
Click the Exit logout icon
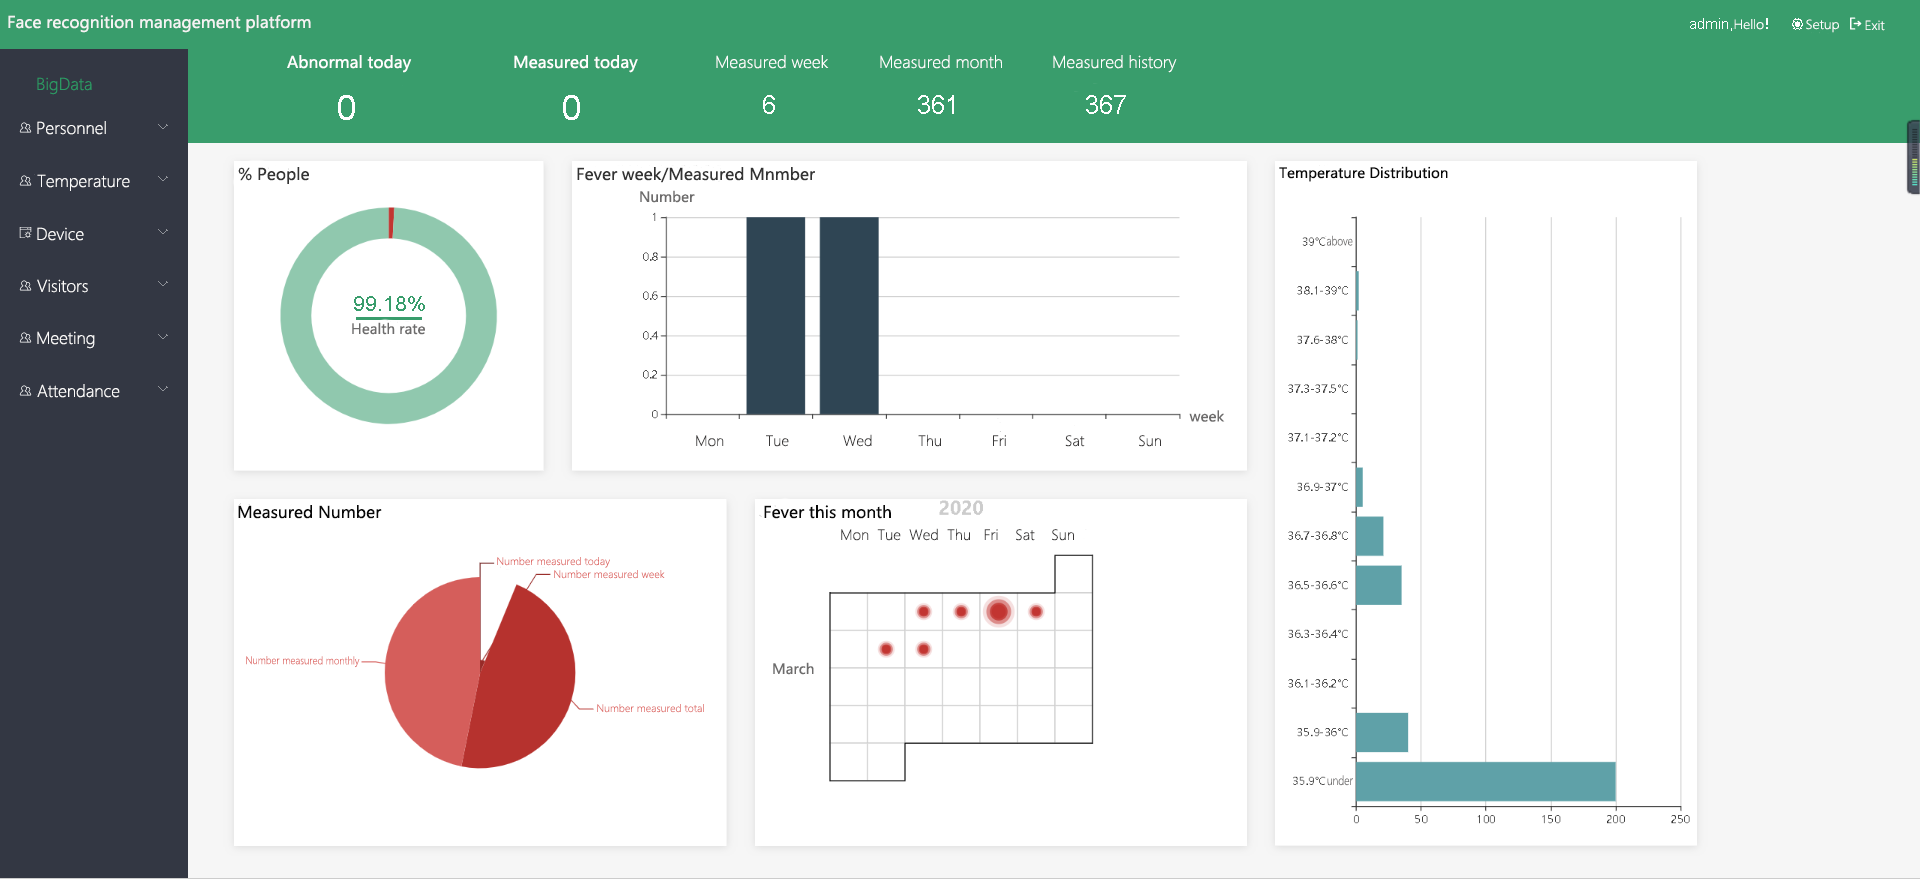point(1855,24)
